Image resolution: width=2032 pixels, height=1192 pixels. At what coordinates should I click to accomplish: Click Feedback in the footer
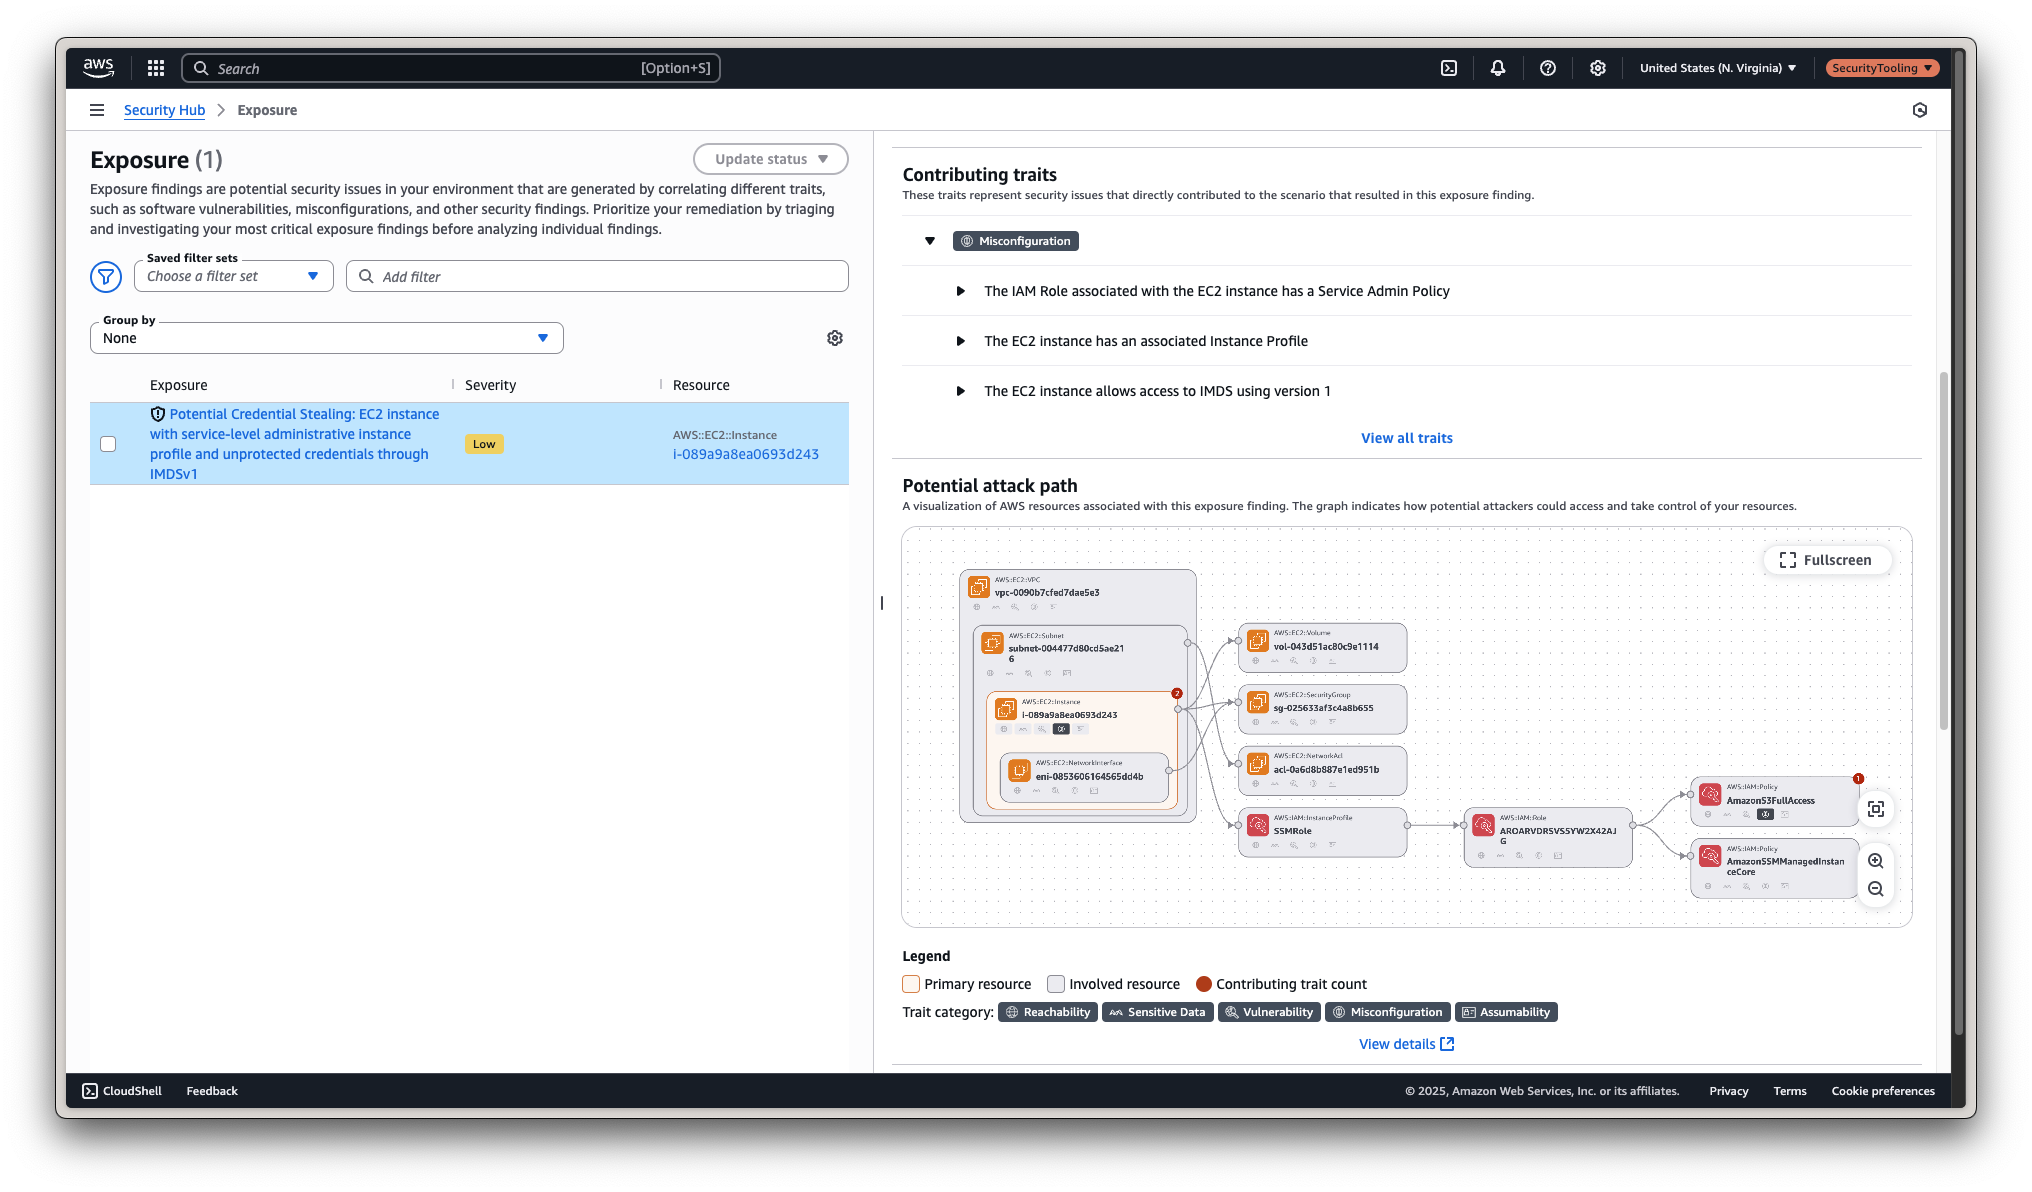[x=212, y=1091]
